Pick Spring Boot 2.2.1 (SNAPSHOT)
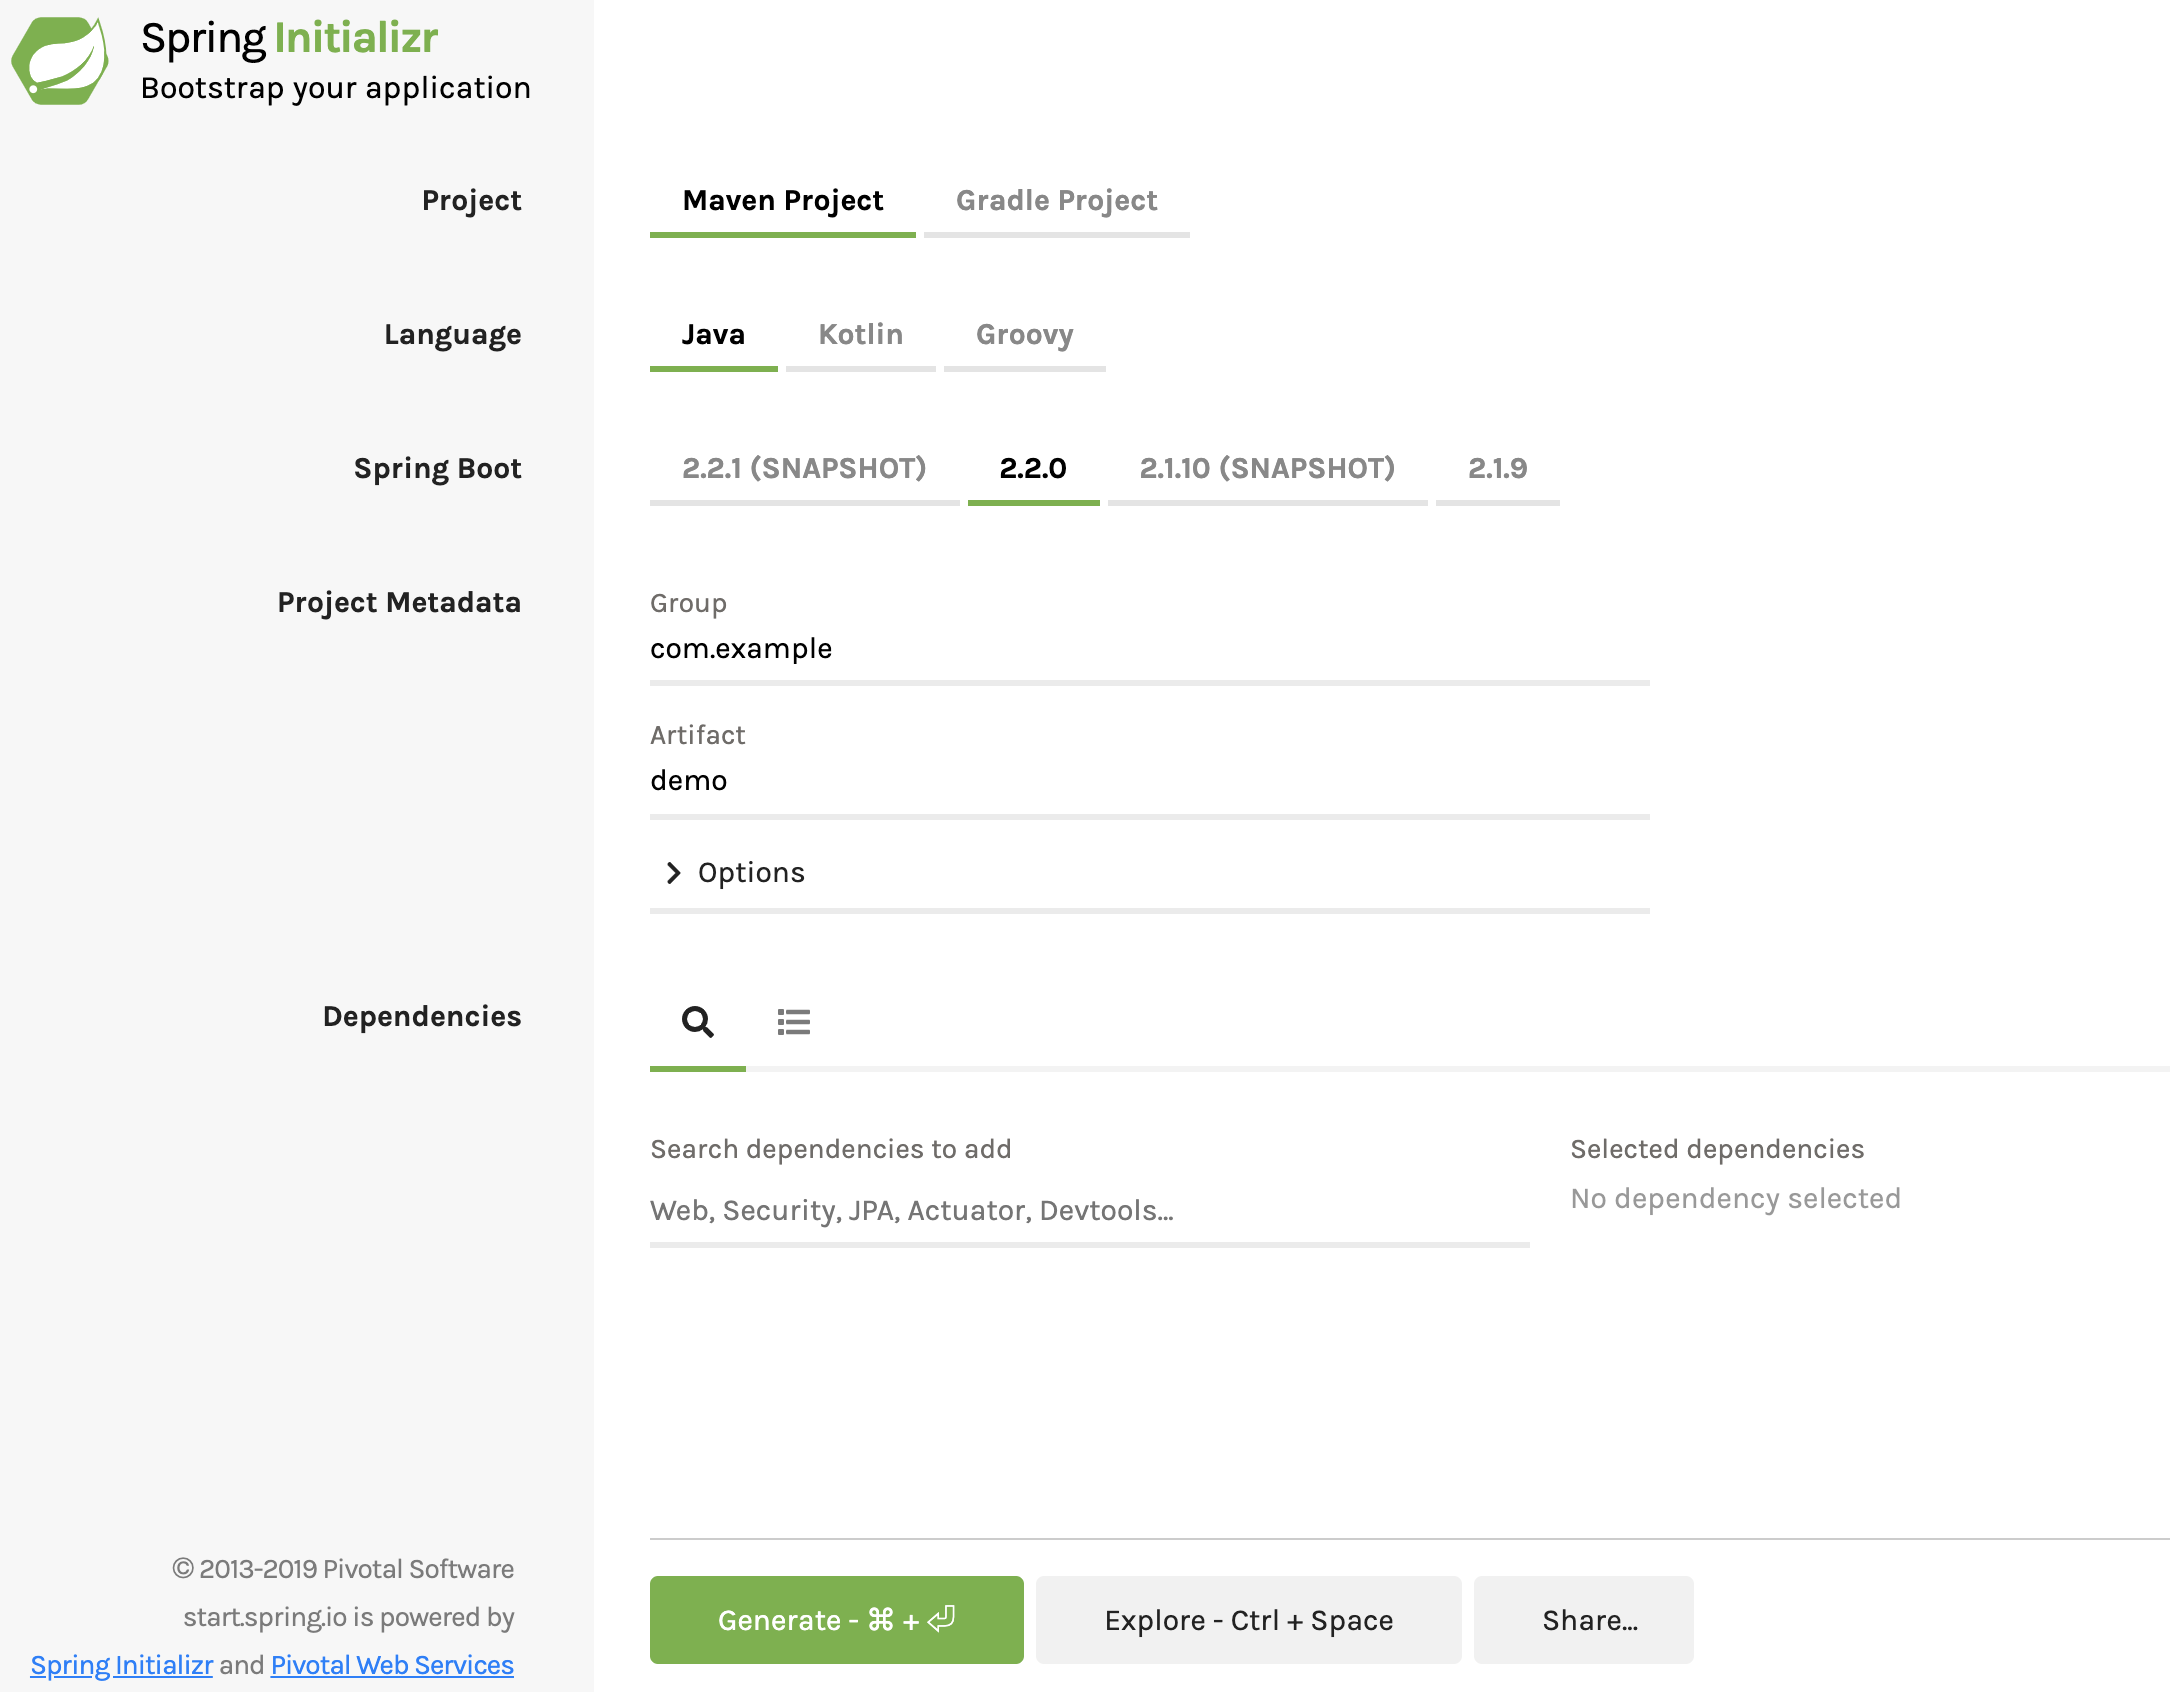The height and width of the screenshot is (1692, 2170). click(x=804, y=468)
